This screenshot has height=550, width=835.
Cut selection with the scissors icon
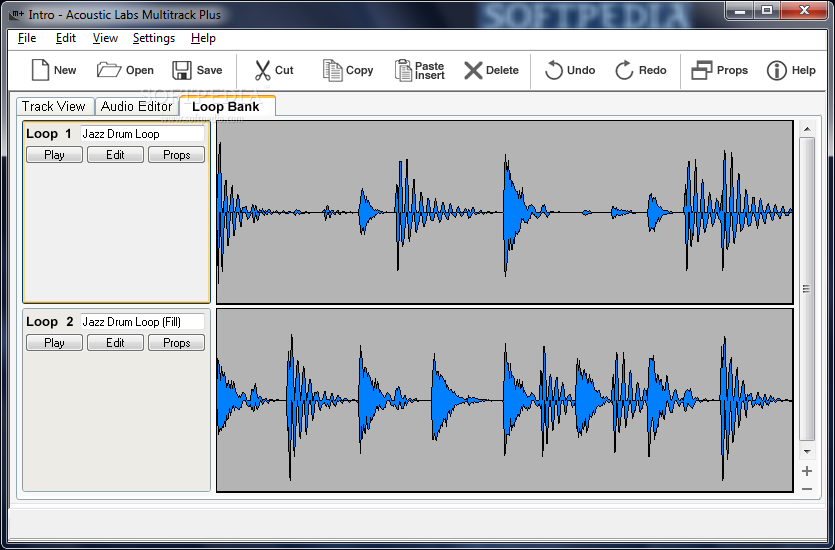pos(263,70)
